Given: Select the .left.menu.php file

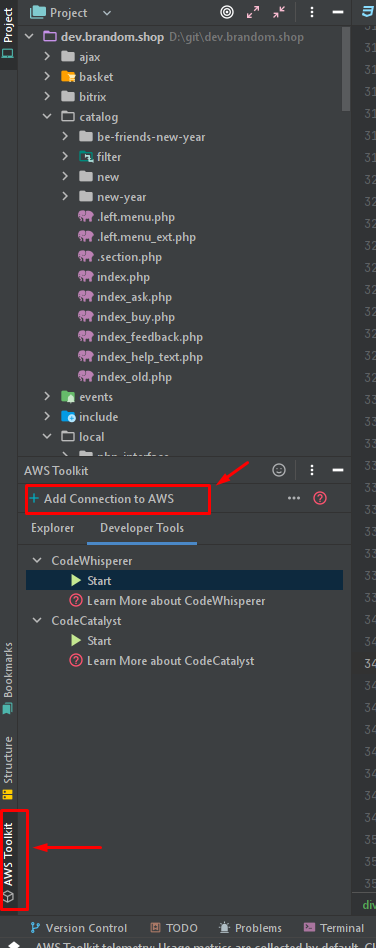Looking at the screenshot, I should click(136, 217).
